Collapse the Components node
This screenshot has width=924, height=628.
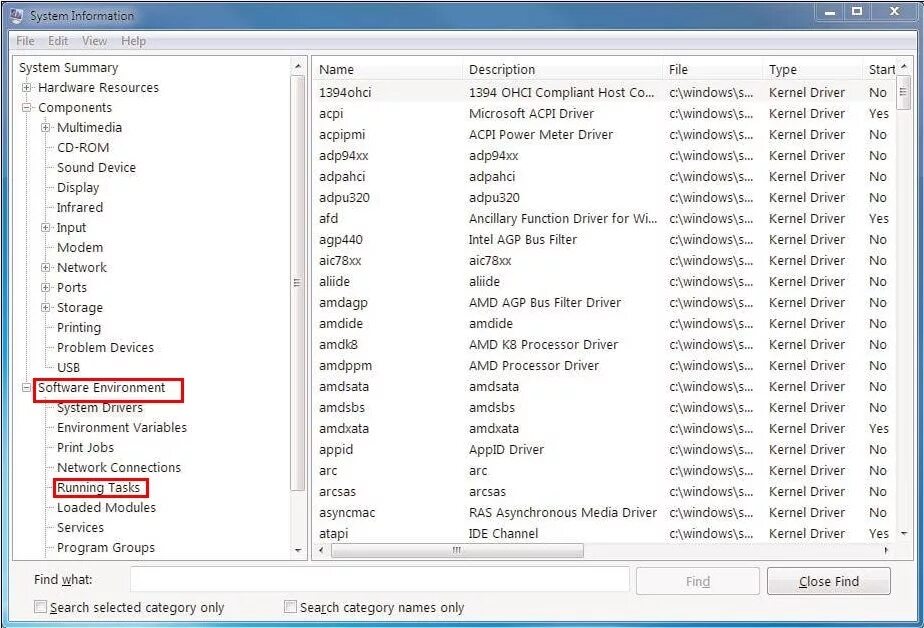tap(27, 107)
